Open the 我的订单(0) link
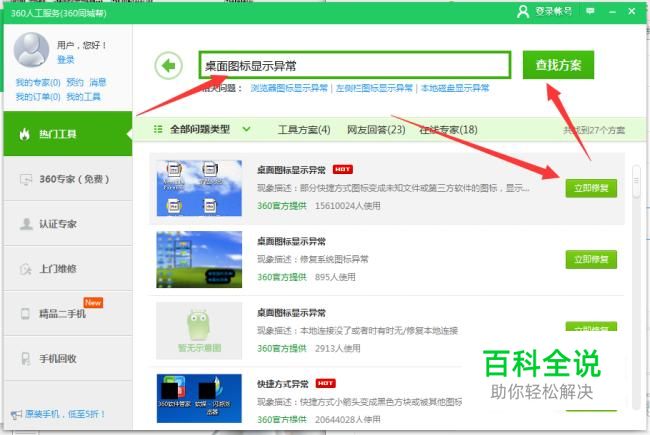 (x=38, y=97)
